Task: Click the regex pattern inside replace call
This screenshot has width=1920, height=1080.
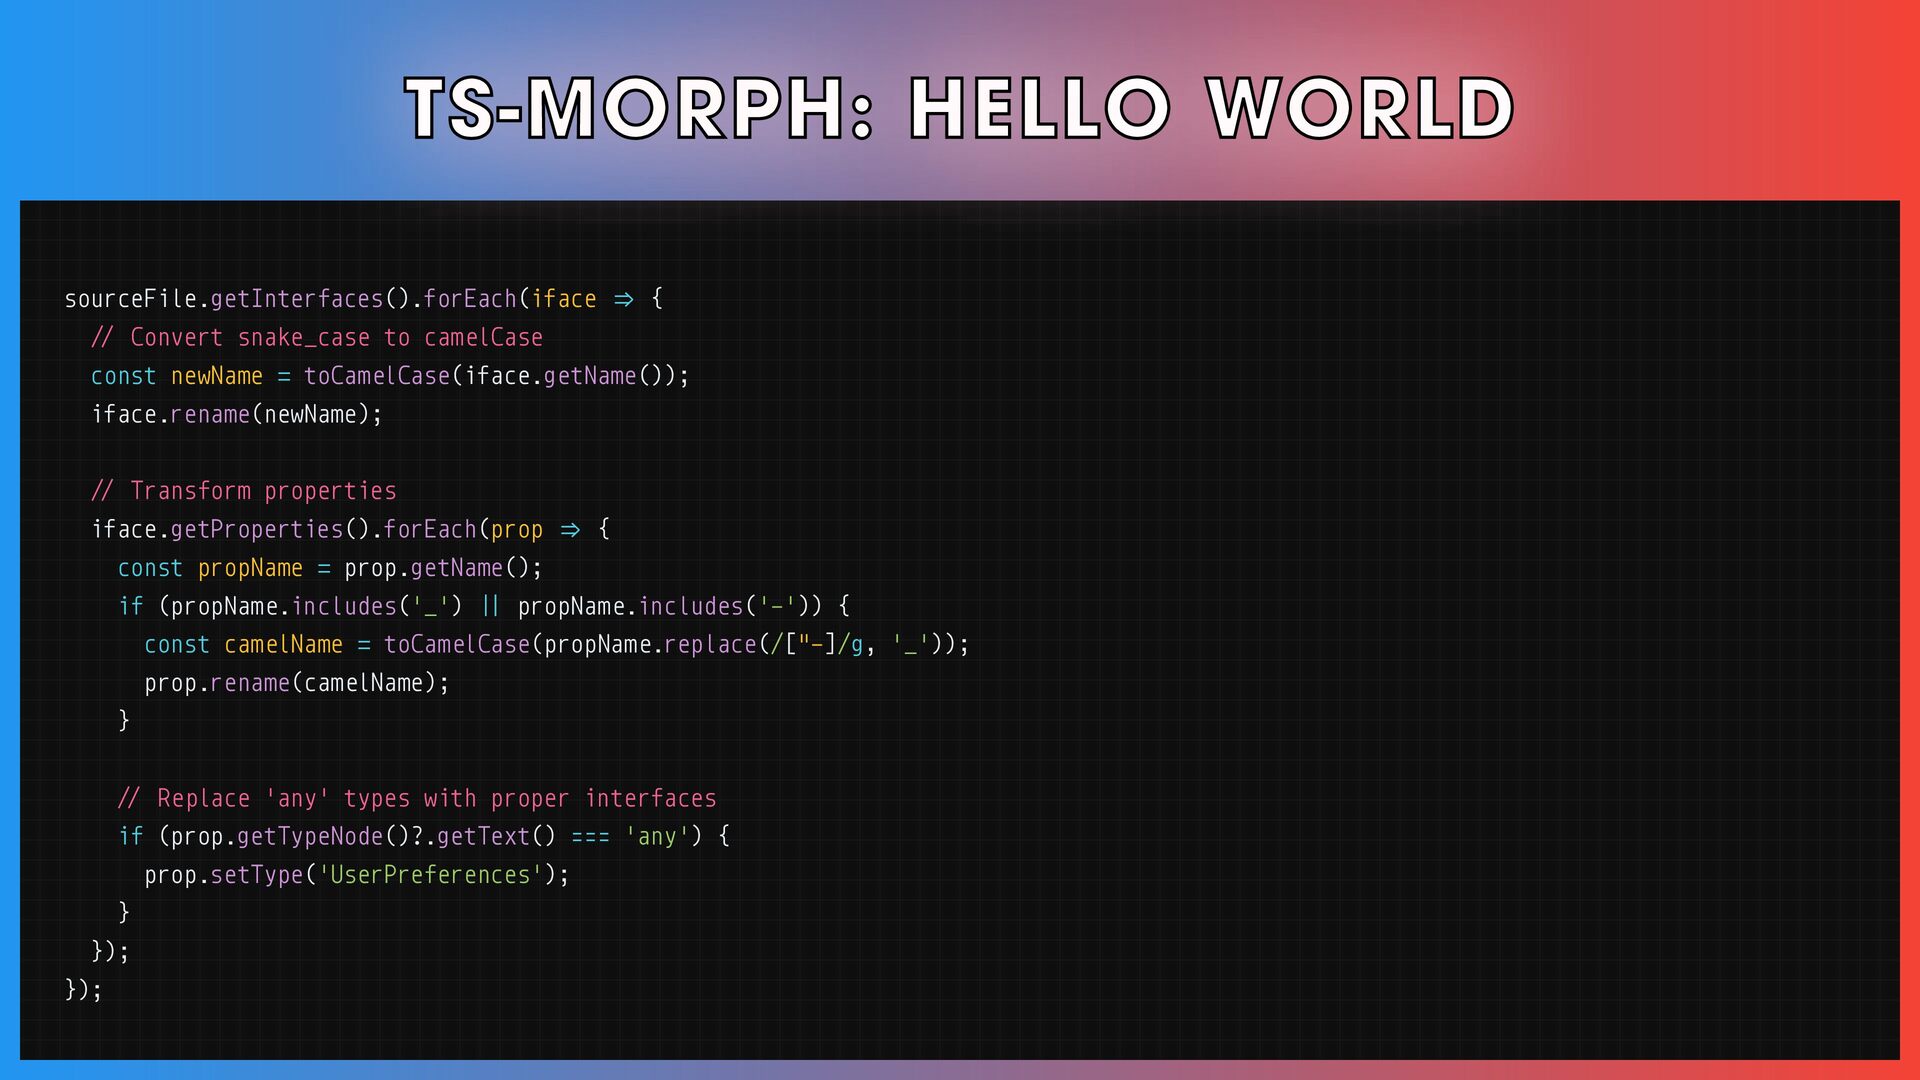Action: click(x=815, y=645)
